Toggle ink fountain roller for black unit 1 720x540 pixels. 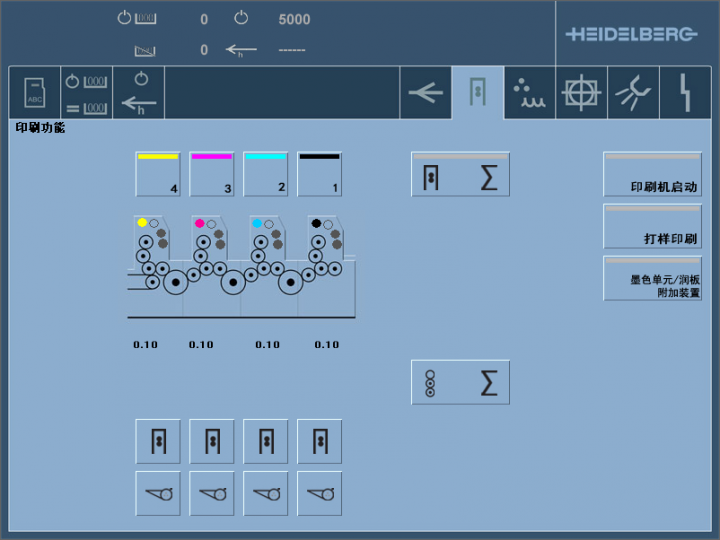pyautogui.click(x=320, y=494)
